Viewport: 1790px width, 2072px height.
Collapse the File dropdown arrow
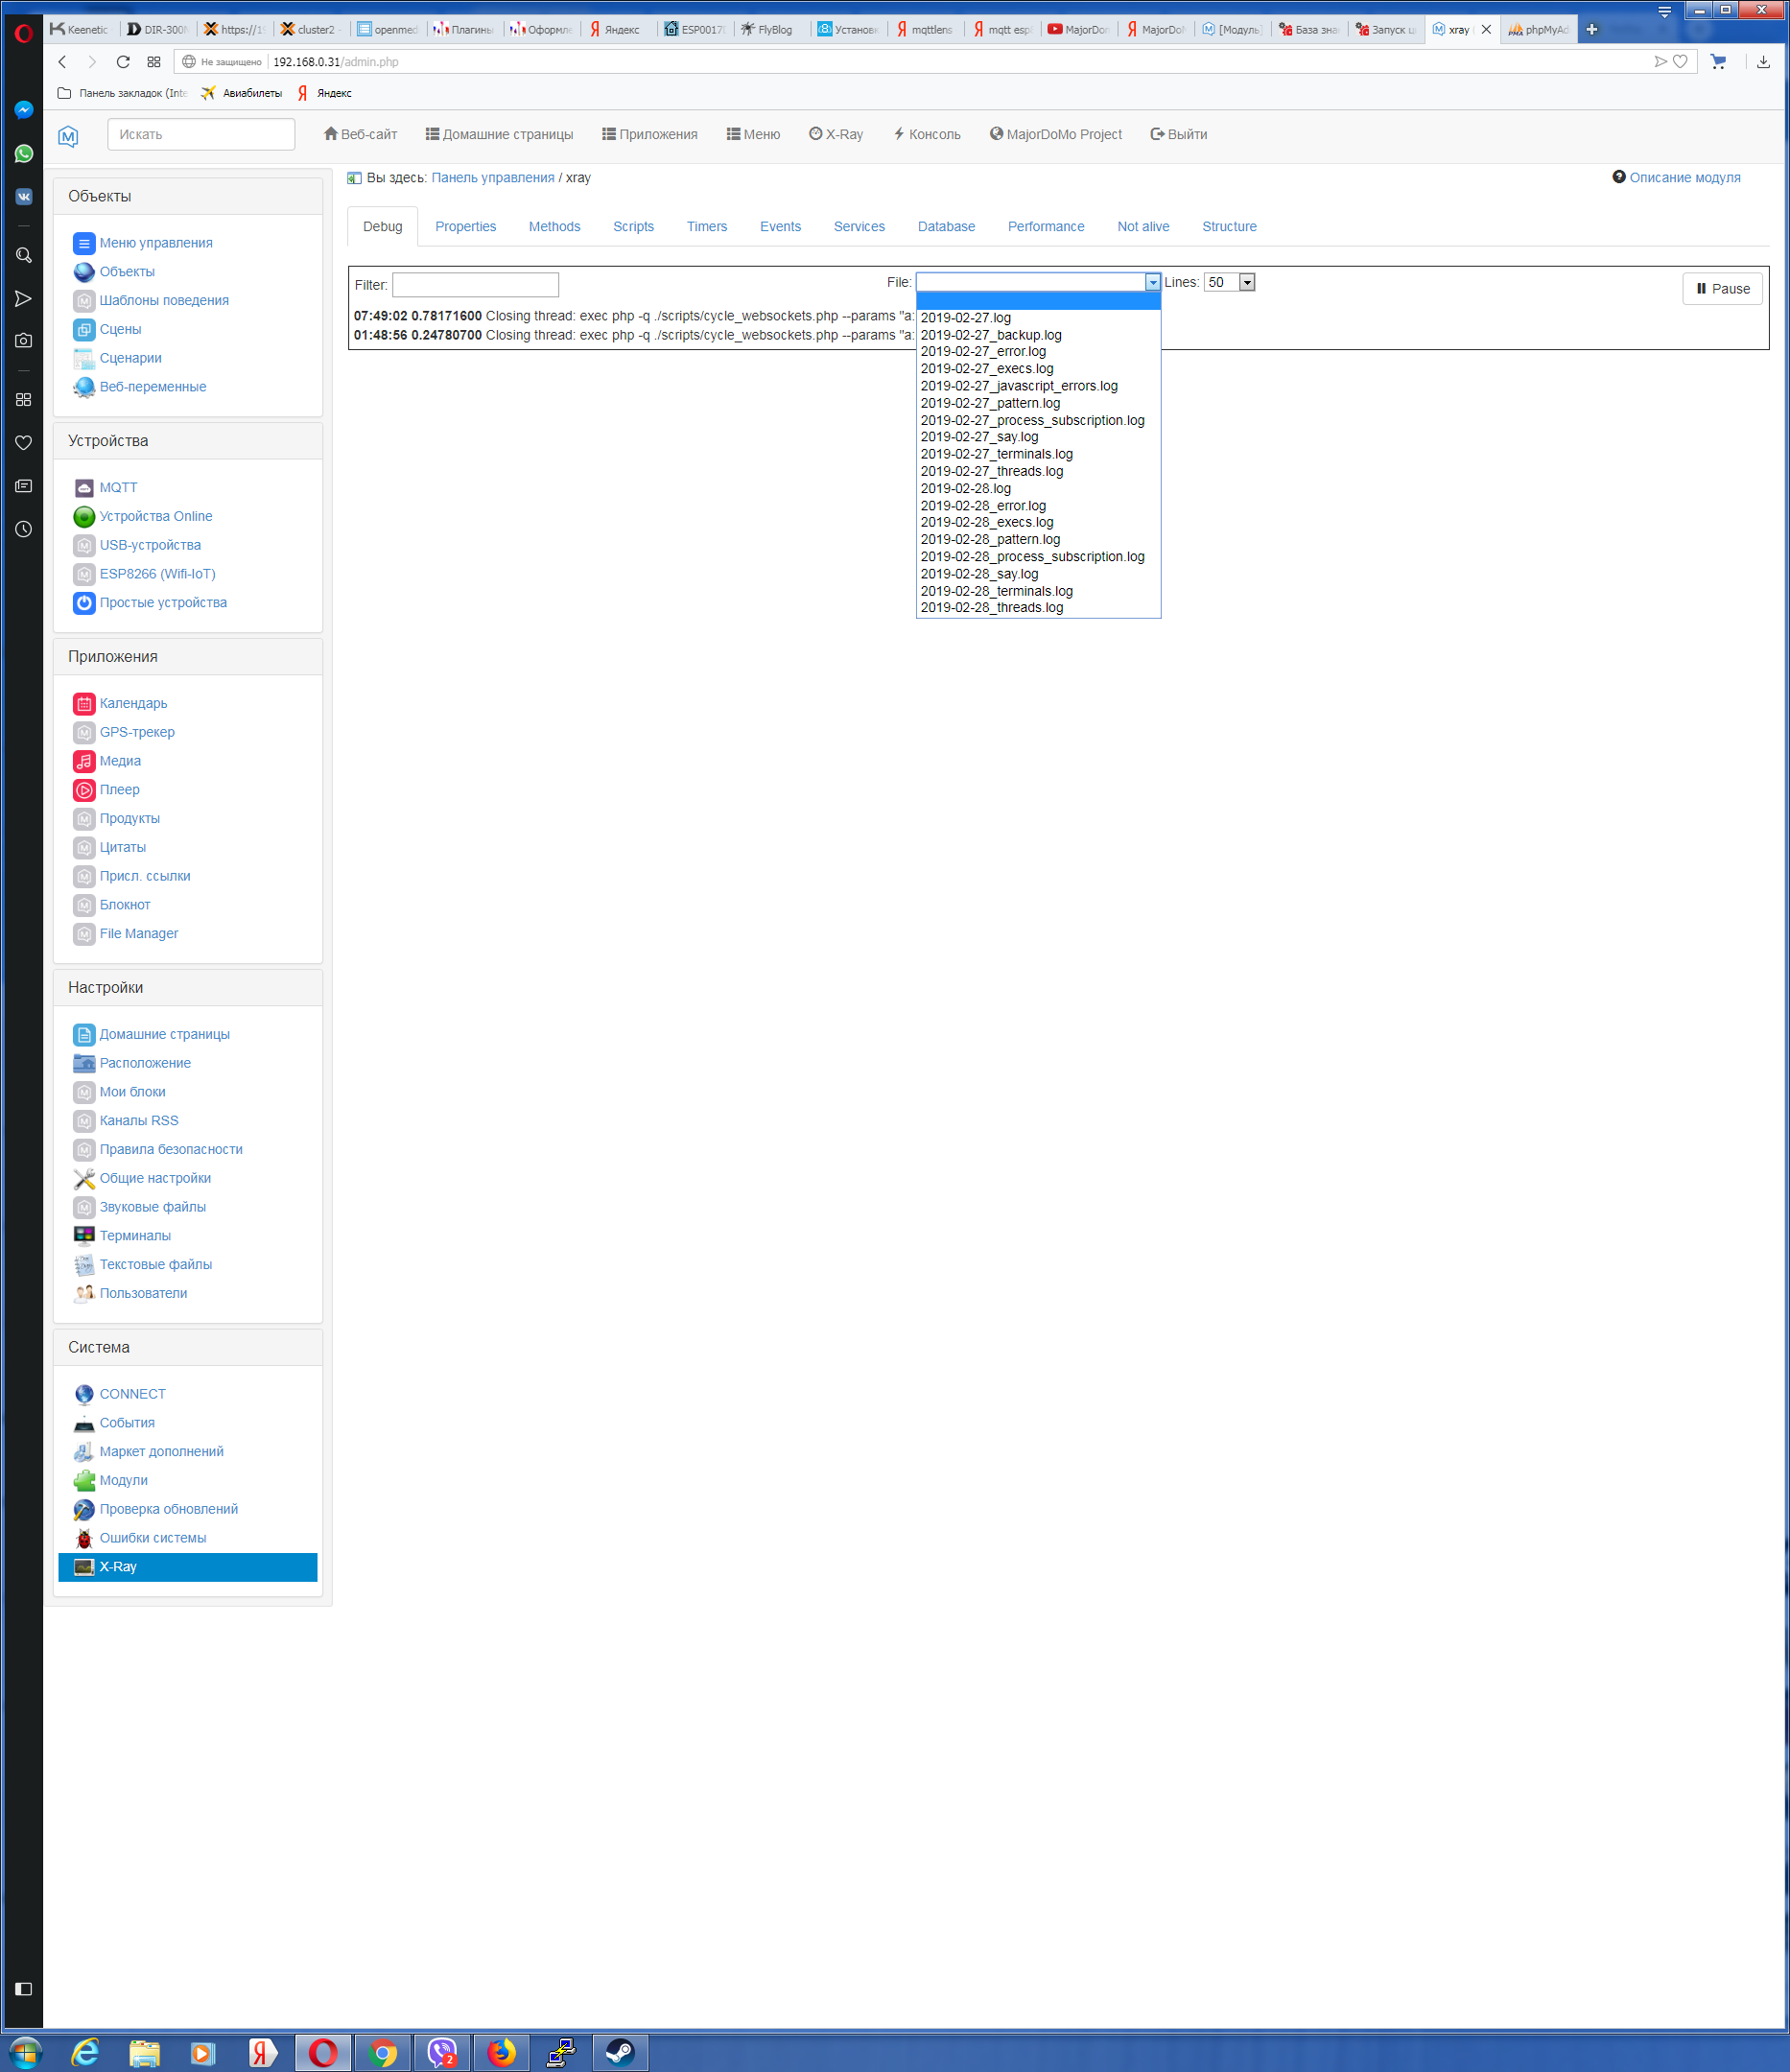point(1152,282)
